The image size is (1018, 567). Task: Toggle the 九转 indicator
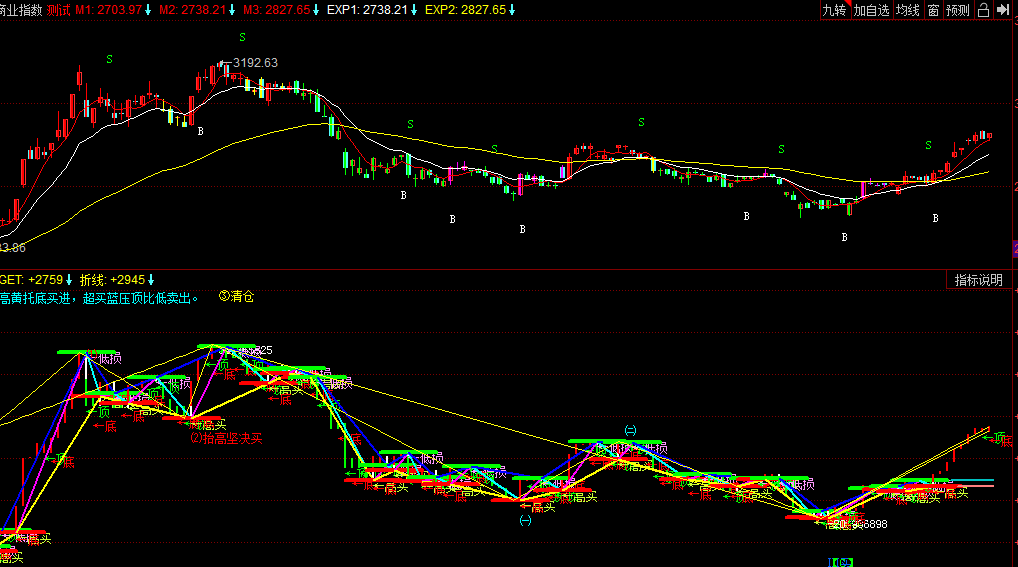[834, 10]
